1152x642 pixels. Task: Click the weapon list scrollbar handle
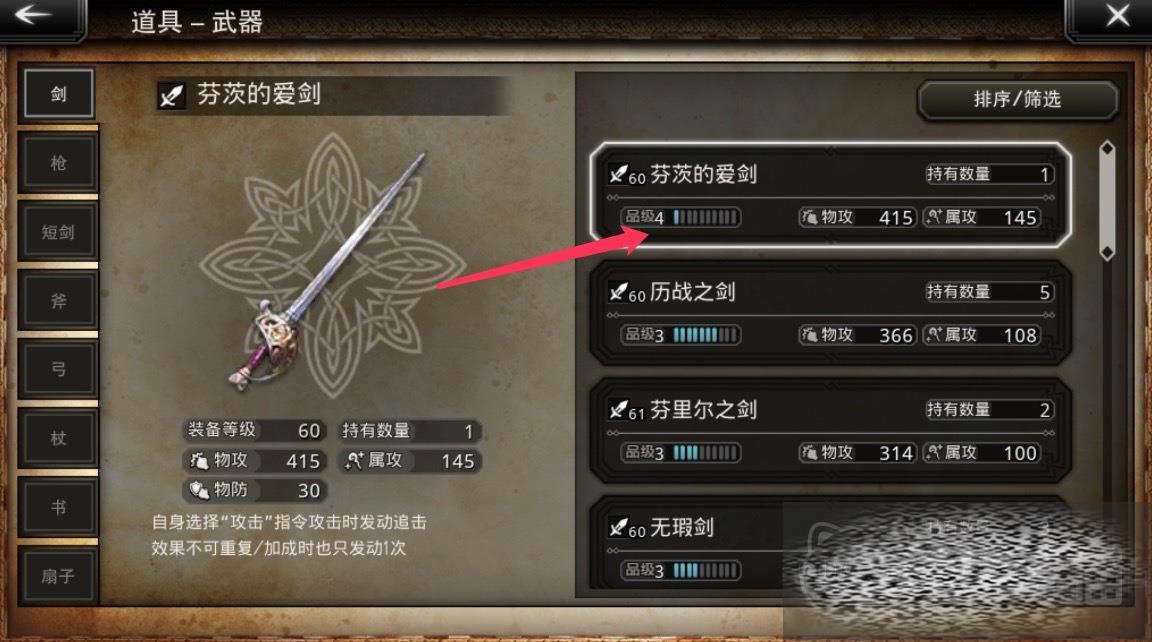(1107, 201)
